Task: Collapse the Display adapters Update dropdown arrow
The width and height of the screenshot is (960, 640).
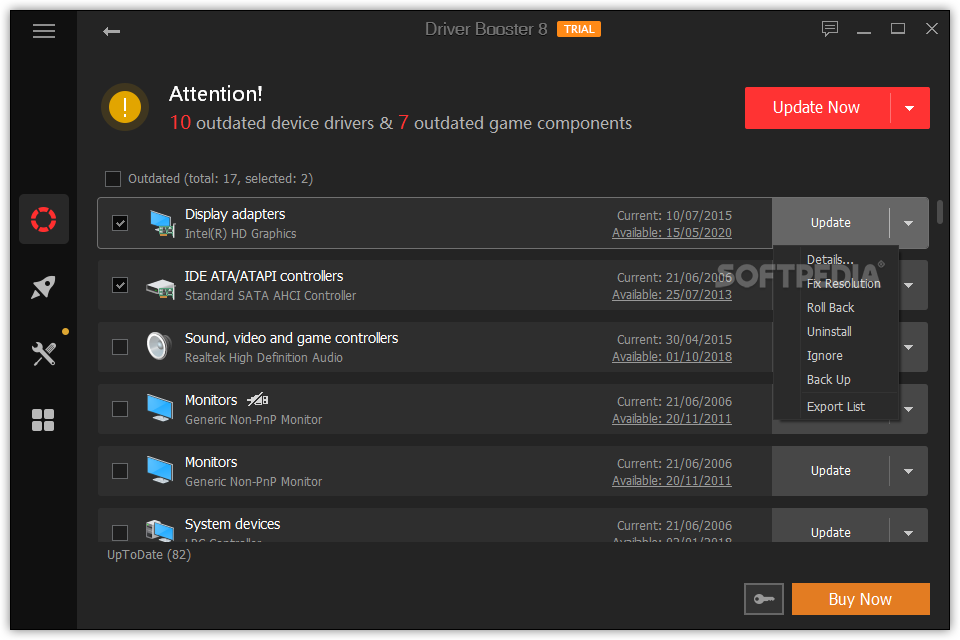Action: (x=909, y=223)
